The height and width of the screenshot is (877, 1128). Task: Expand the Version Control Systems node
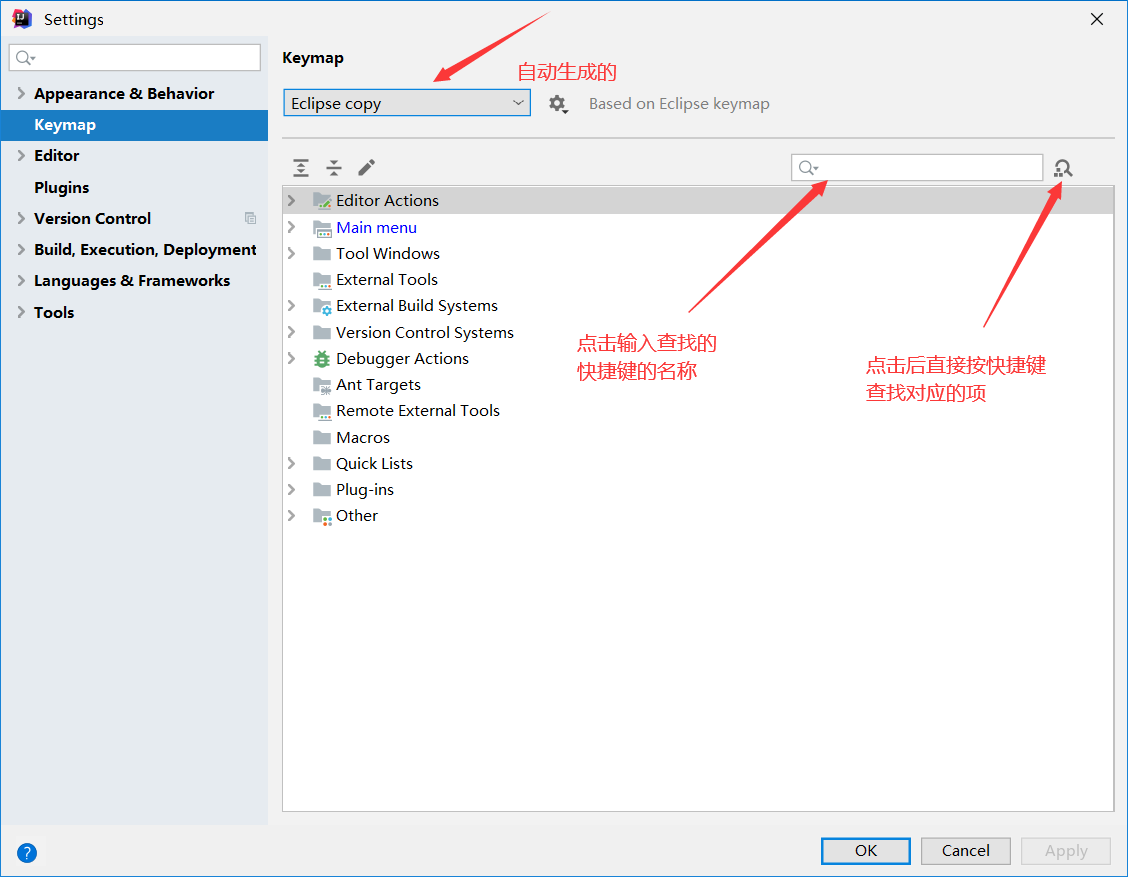(x=291, y=332)
